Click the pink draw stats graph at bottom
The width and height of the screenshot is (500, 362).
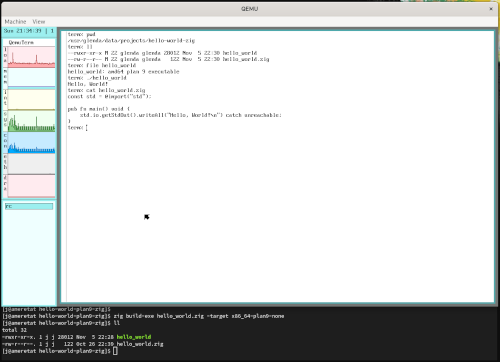(31, 186)
